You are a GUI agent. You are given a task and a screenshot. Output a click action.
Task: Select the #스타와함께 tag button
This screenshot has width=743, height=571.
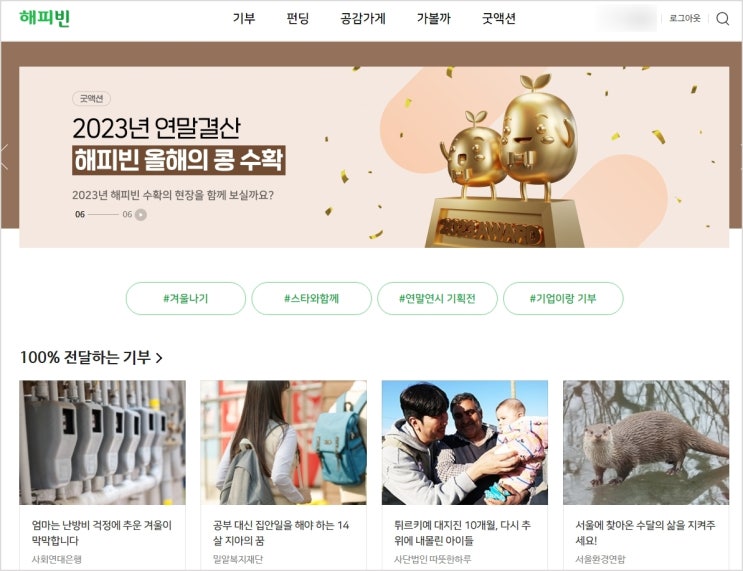click(311, 299)
